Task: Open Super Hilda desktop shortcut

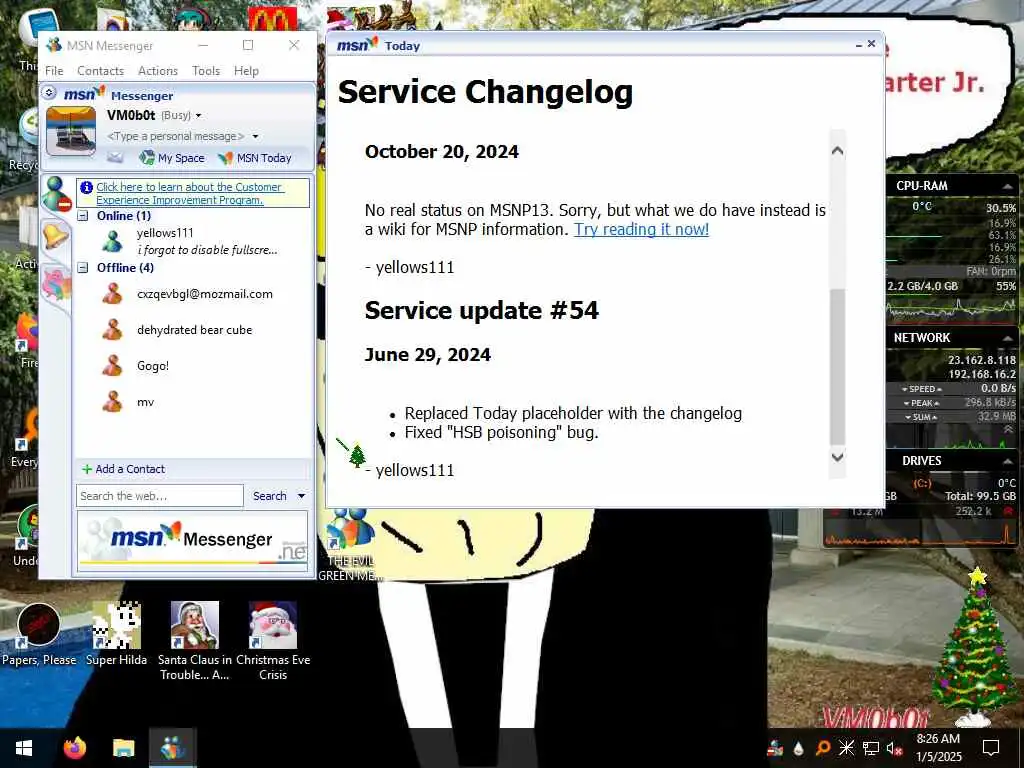Action: pyautogui.click(x=116, y=635)
